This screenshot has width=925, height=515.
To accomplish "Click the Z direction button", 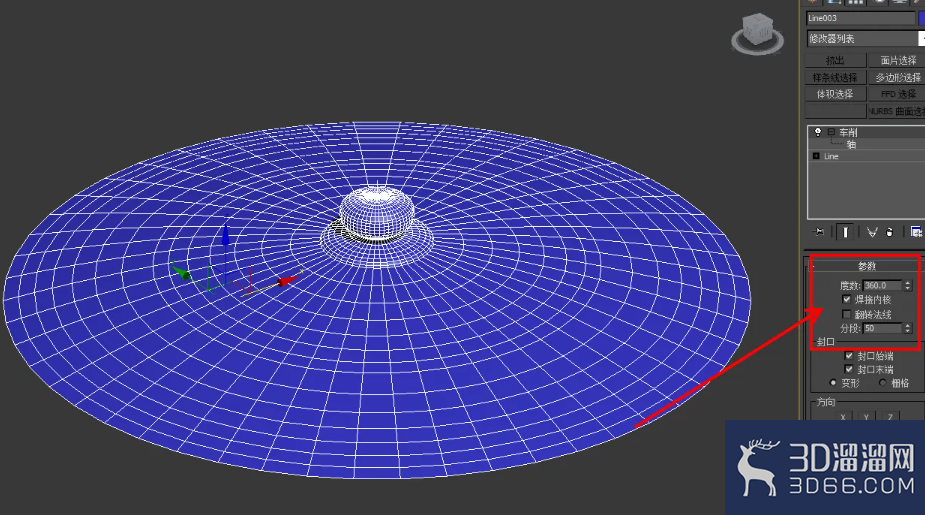I will 890,416.
